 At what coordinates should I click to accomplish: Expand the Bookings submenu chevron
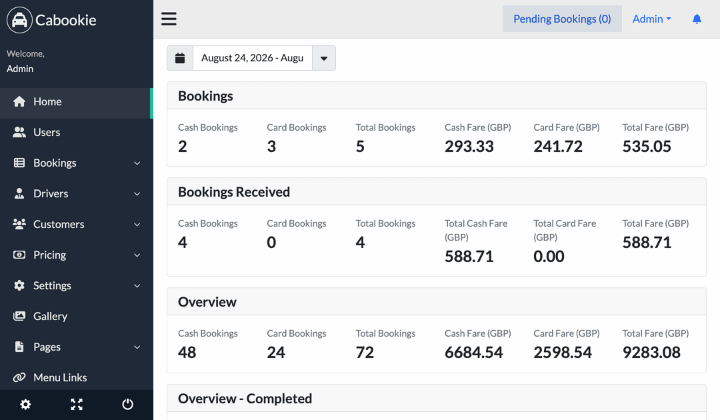click(137, 163)
